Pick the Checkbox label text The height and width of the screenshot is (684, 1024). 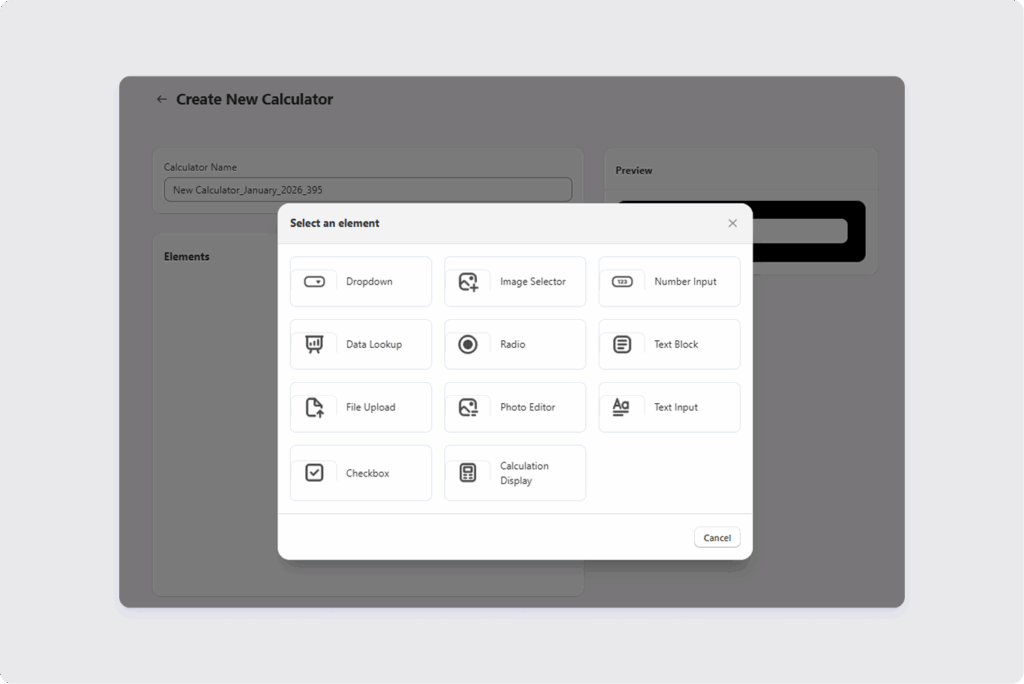pos(367,473)
